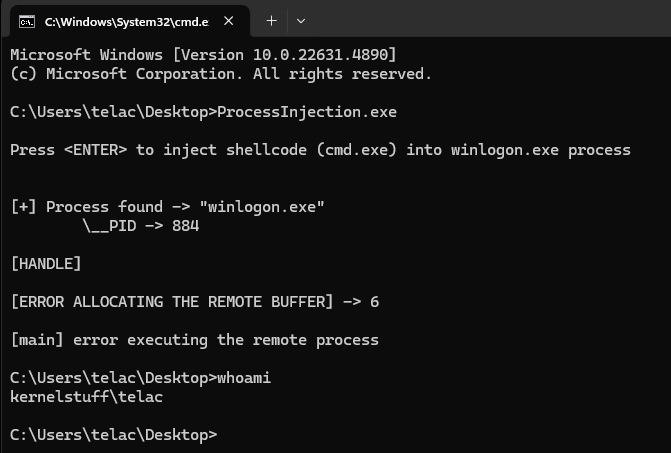
Task: Click the PID -> 884 output line
Action: [141, 226]
